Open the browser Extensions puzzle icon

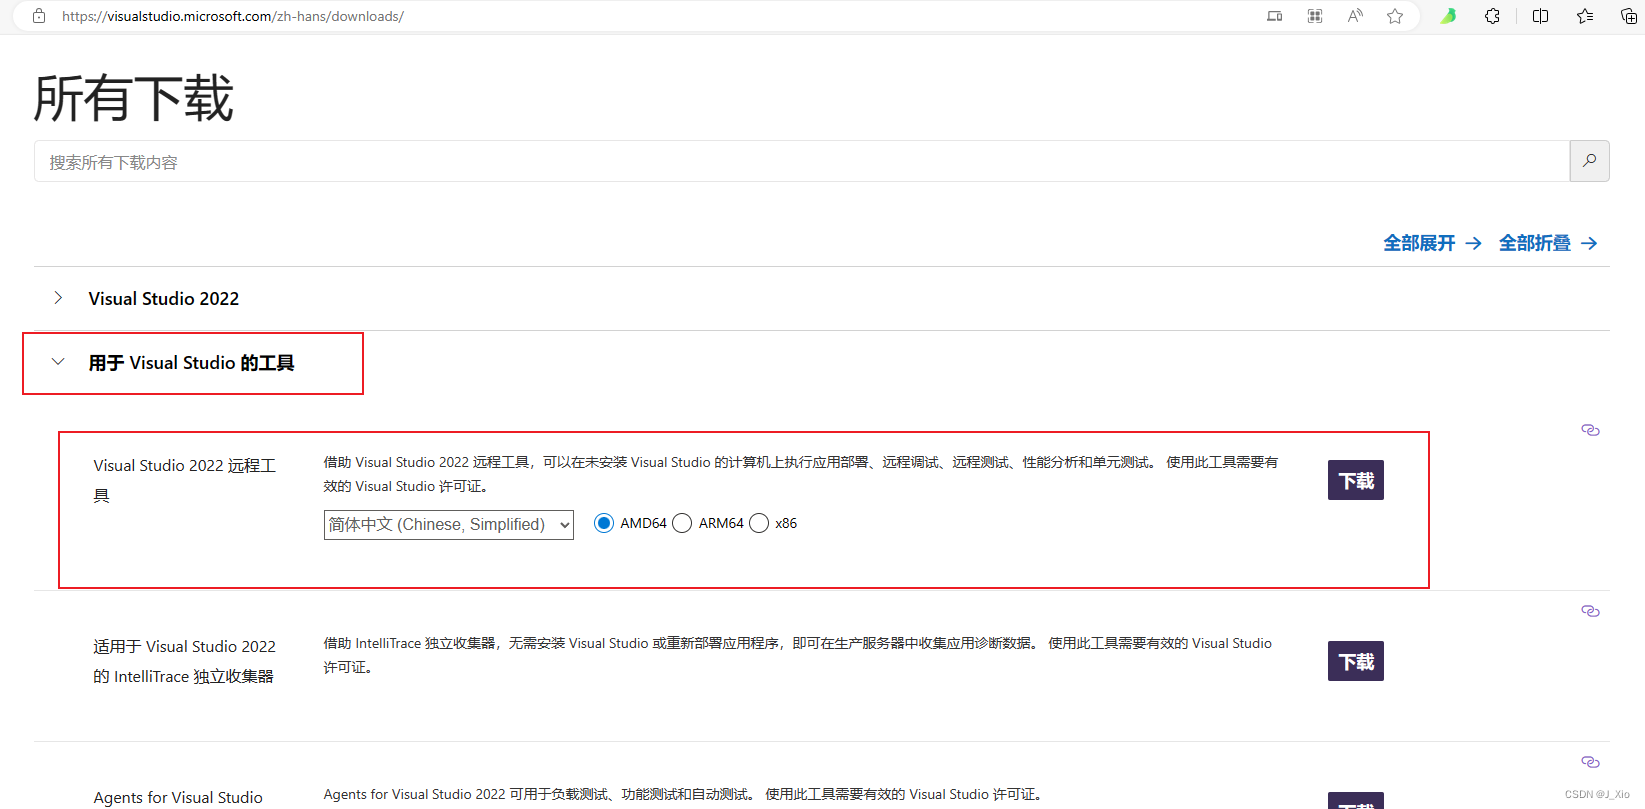click(x=1492, y=16)
